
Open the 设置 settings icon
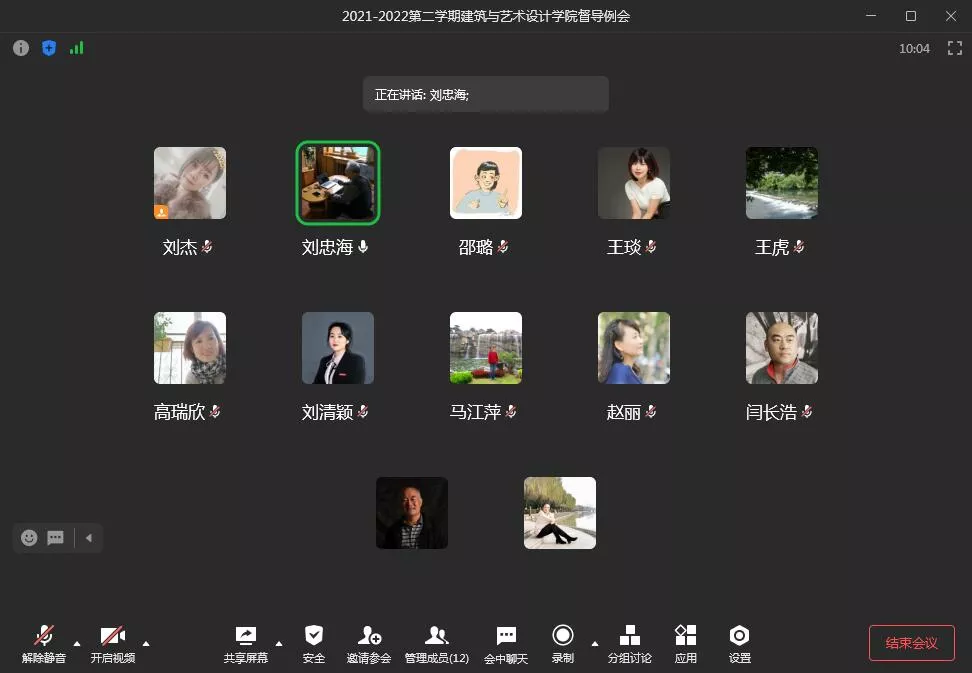pos(739,643)
